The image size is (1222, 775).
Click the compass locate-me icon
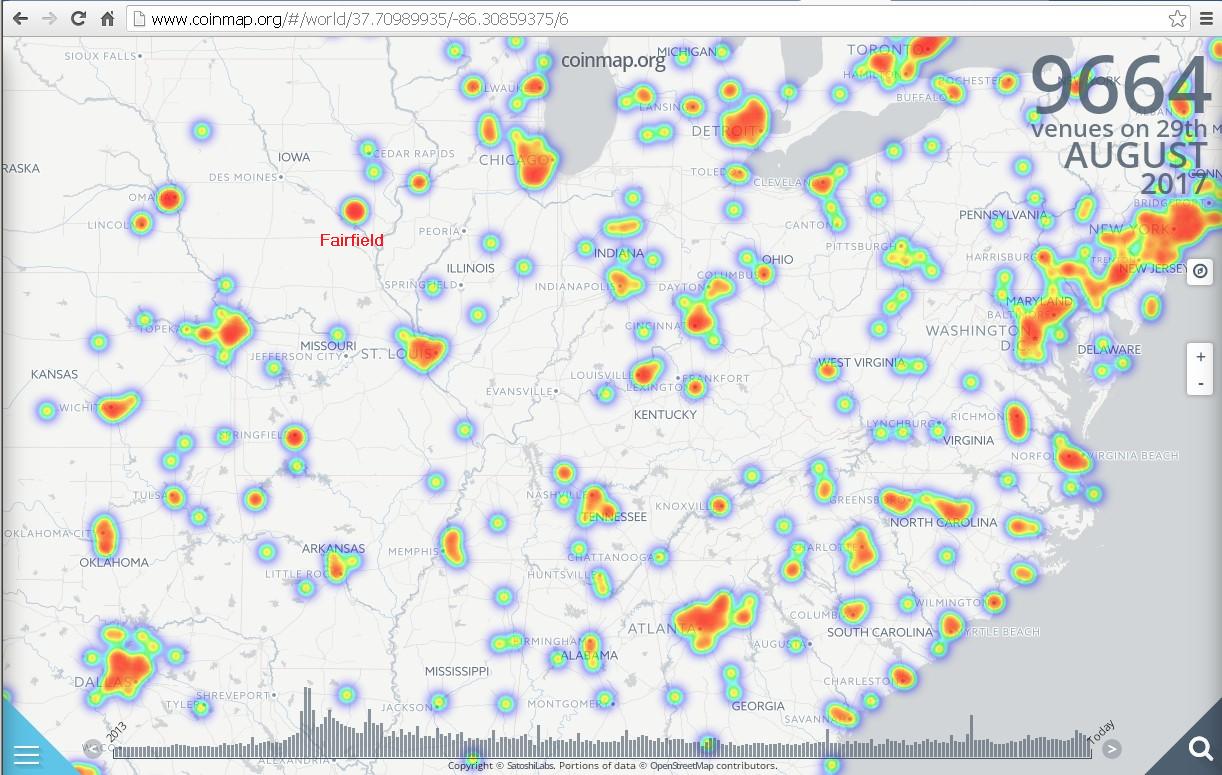click(1200, 271)
